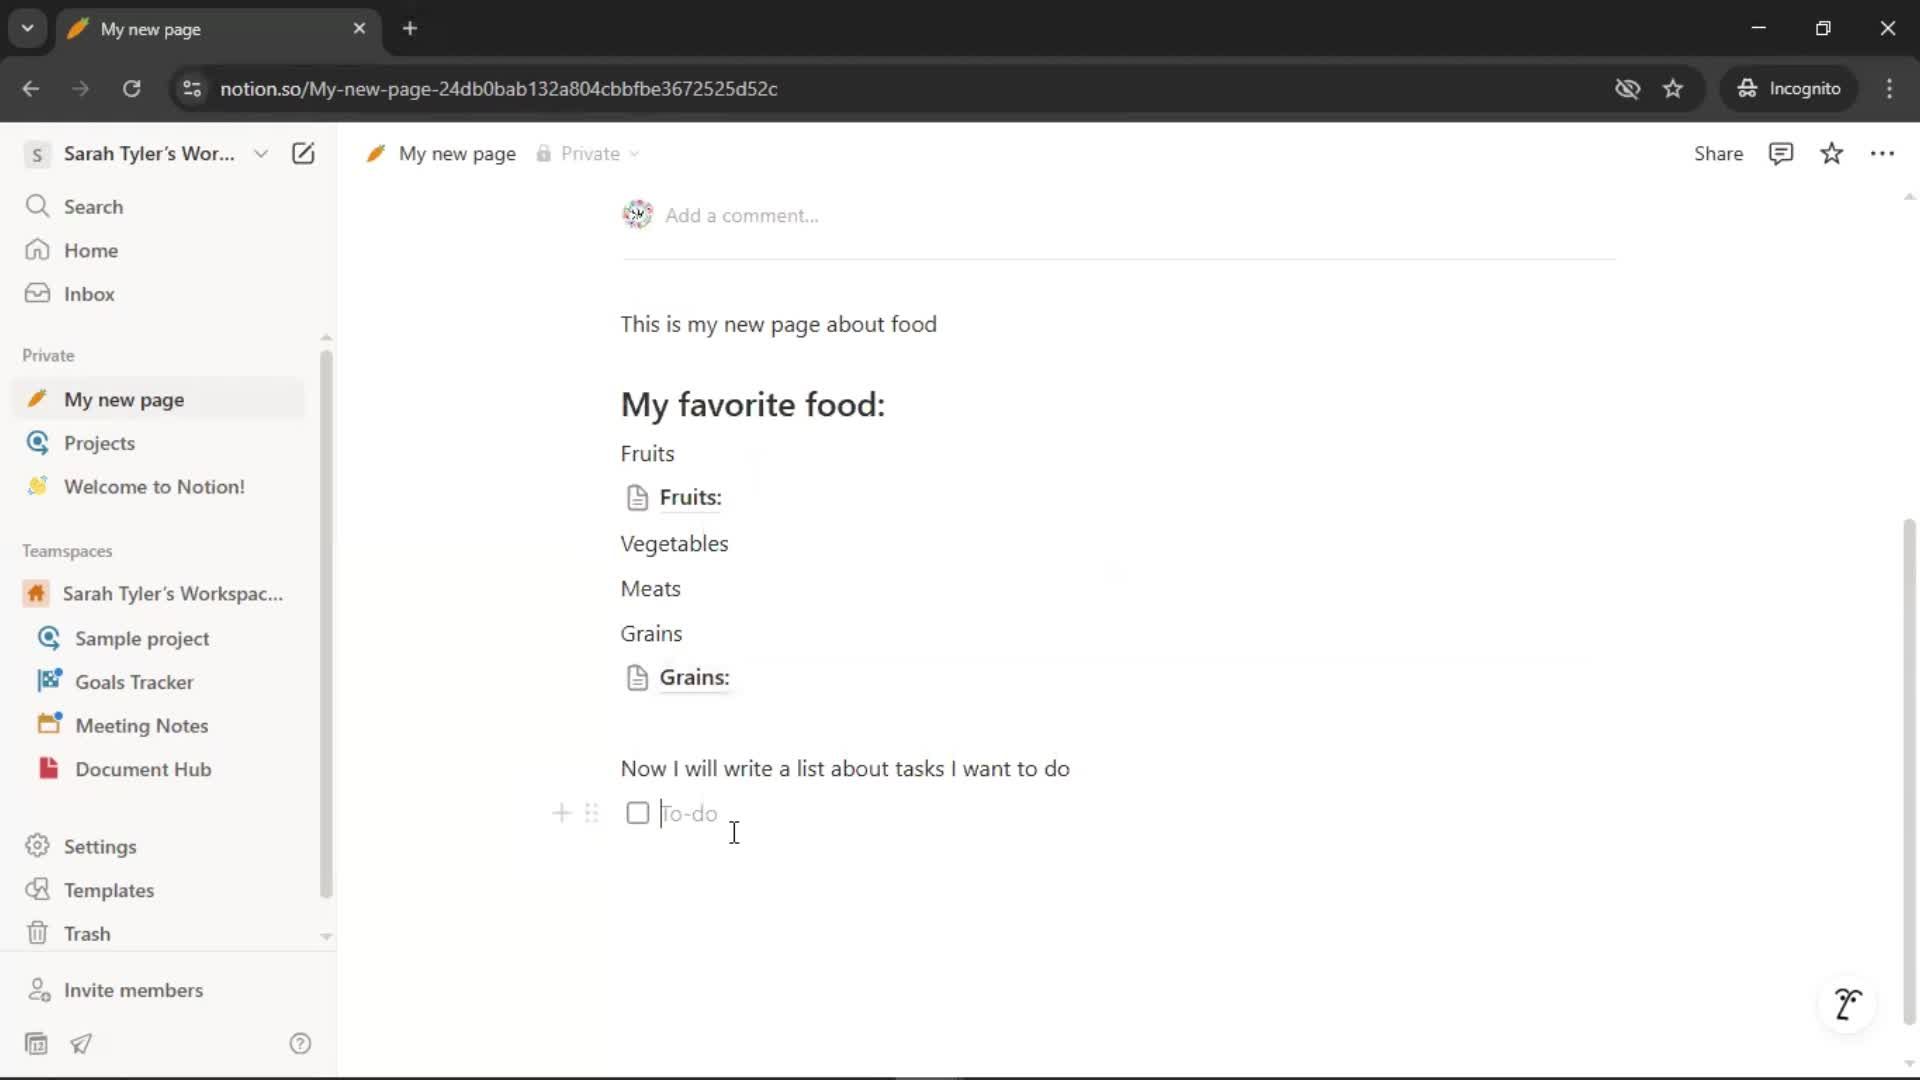Click the browser address bar URL
The image size is (1920, 1080).
499,88
